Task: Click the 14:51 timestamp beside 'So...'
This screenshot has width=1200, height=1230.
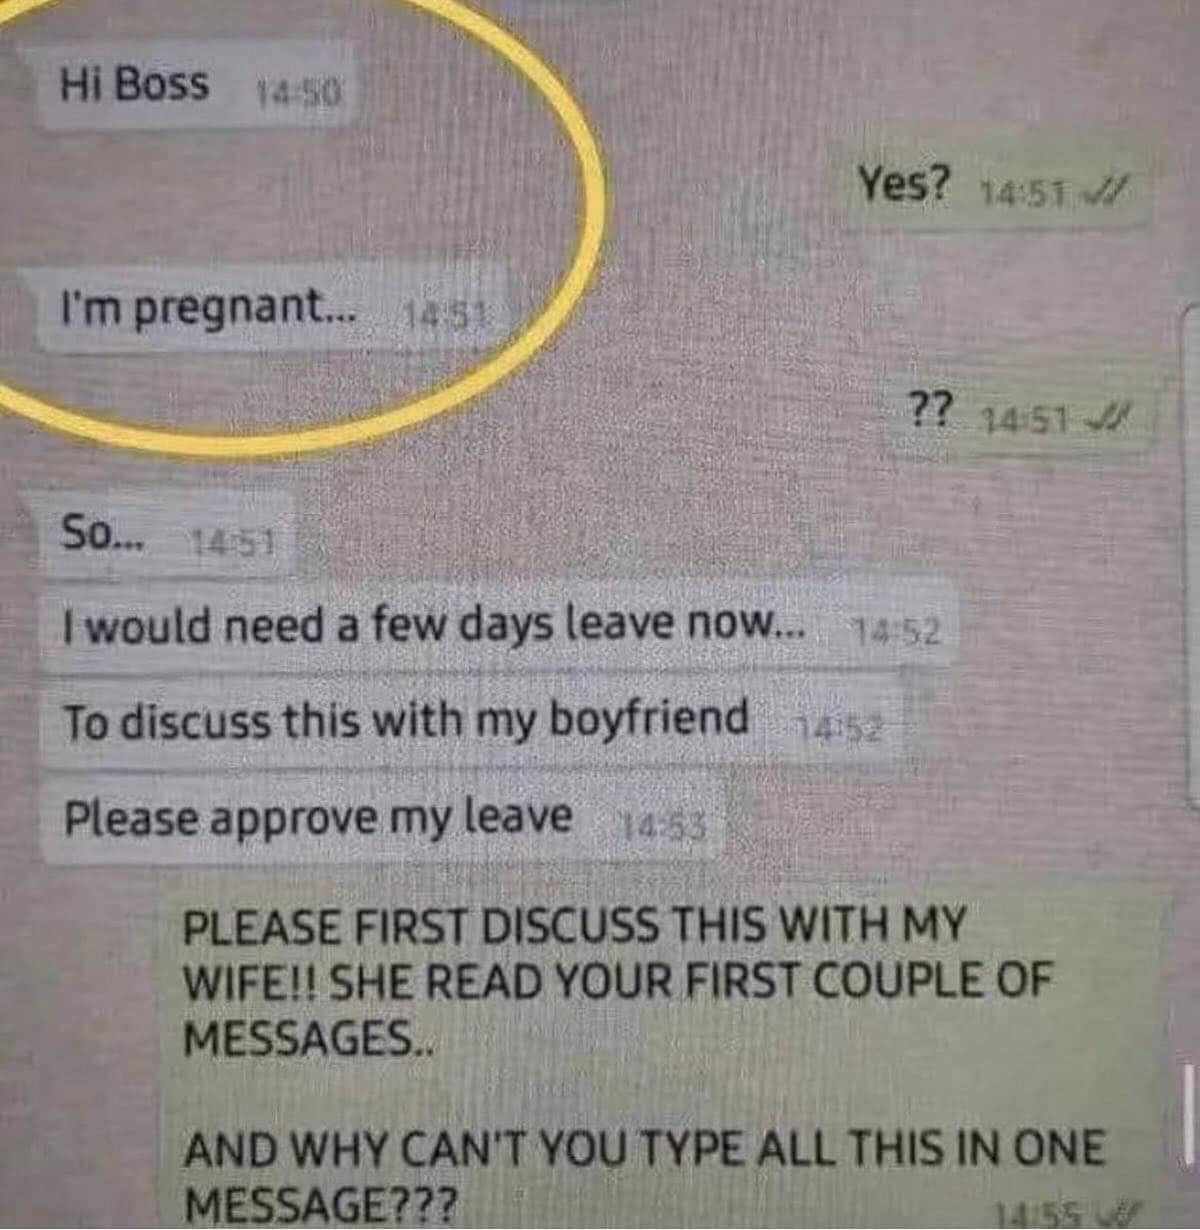Action: tap(236, 543)
